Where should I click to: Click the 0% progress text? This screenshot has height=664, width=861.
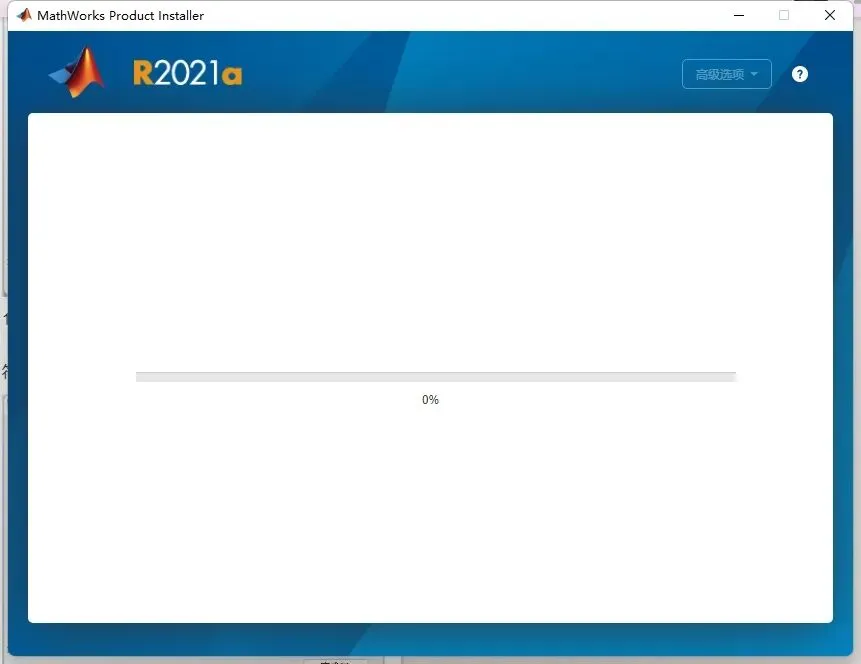(430, 400)
